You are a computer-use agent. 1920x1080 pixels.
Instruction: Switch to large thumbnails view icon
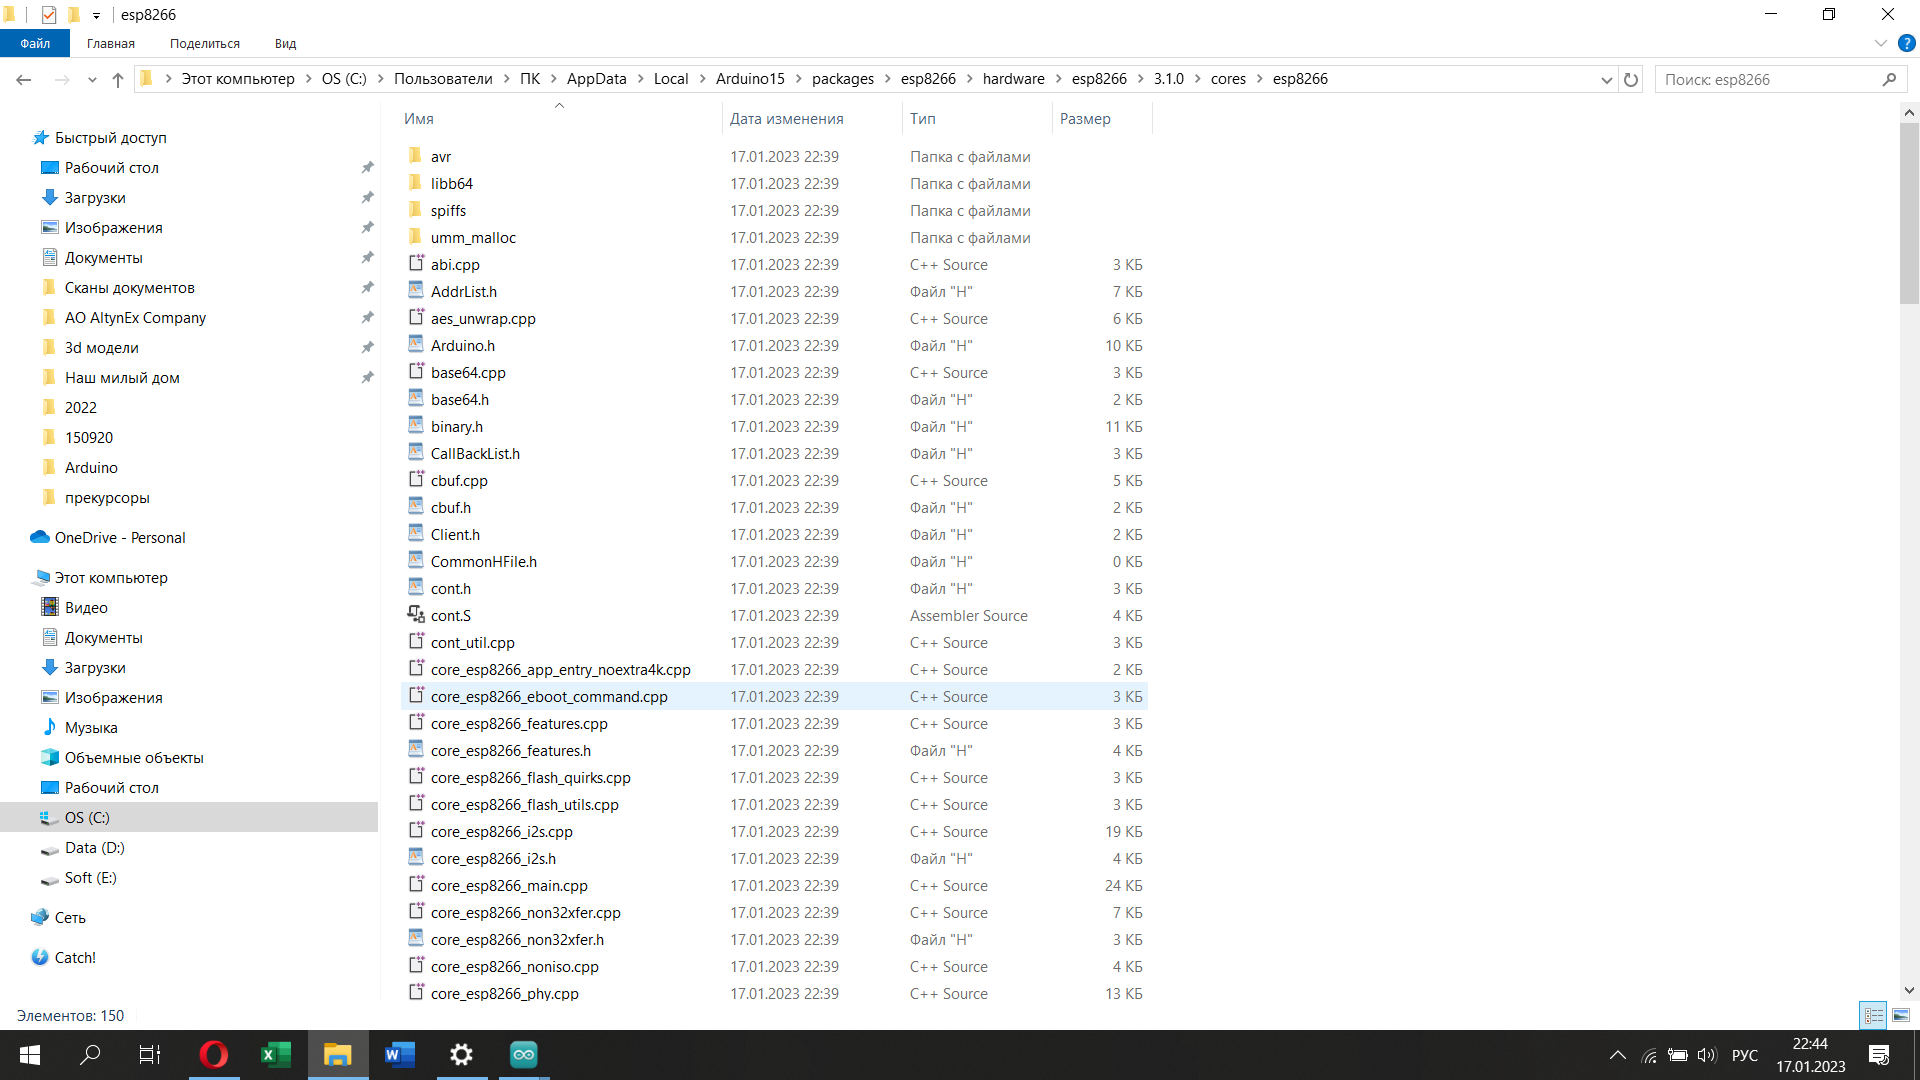[1900, 1015]
